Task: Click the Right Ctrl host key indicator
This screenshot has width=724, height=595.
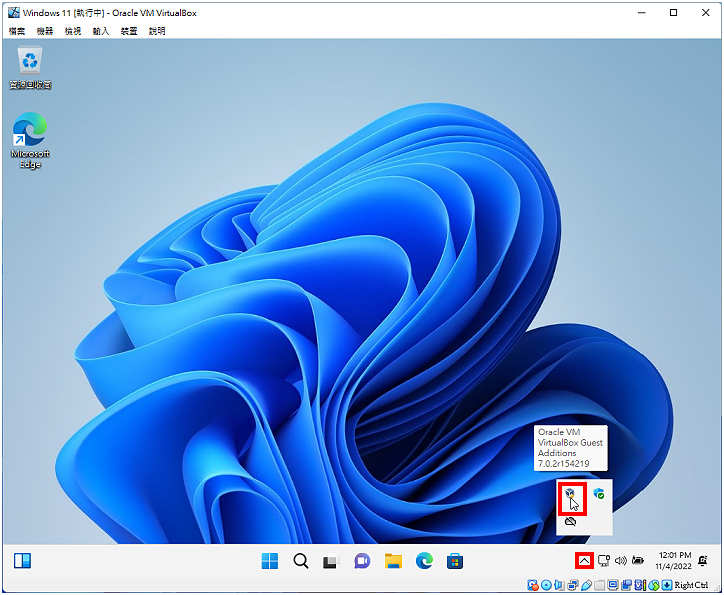Action: 691,585
